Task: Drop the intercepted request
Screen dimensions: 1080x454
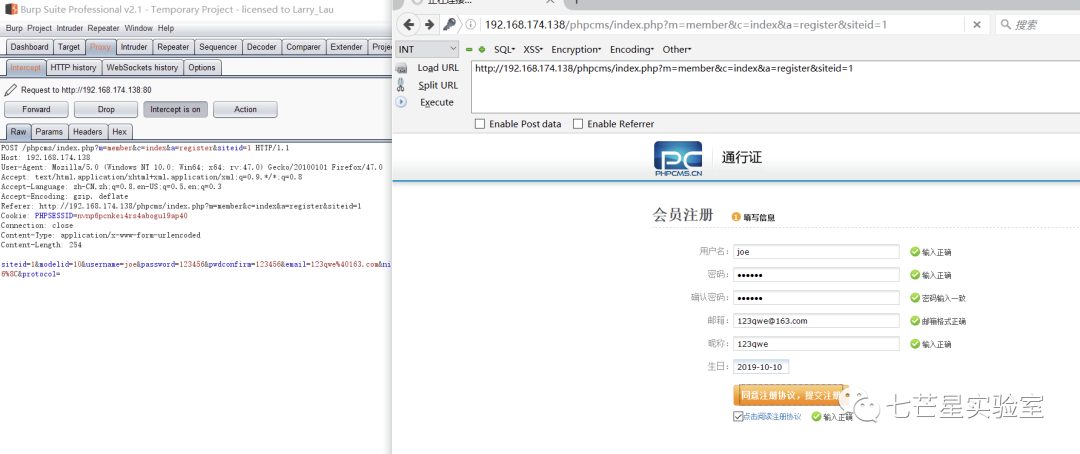Action: (x=106, y=110)
